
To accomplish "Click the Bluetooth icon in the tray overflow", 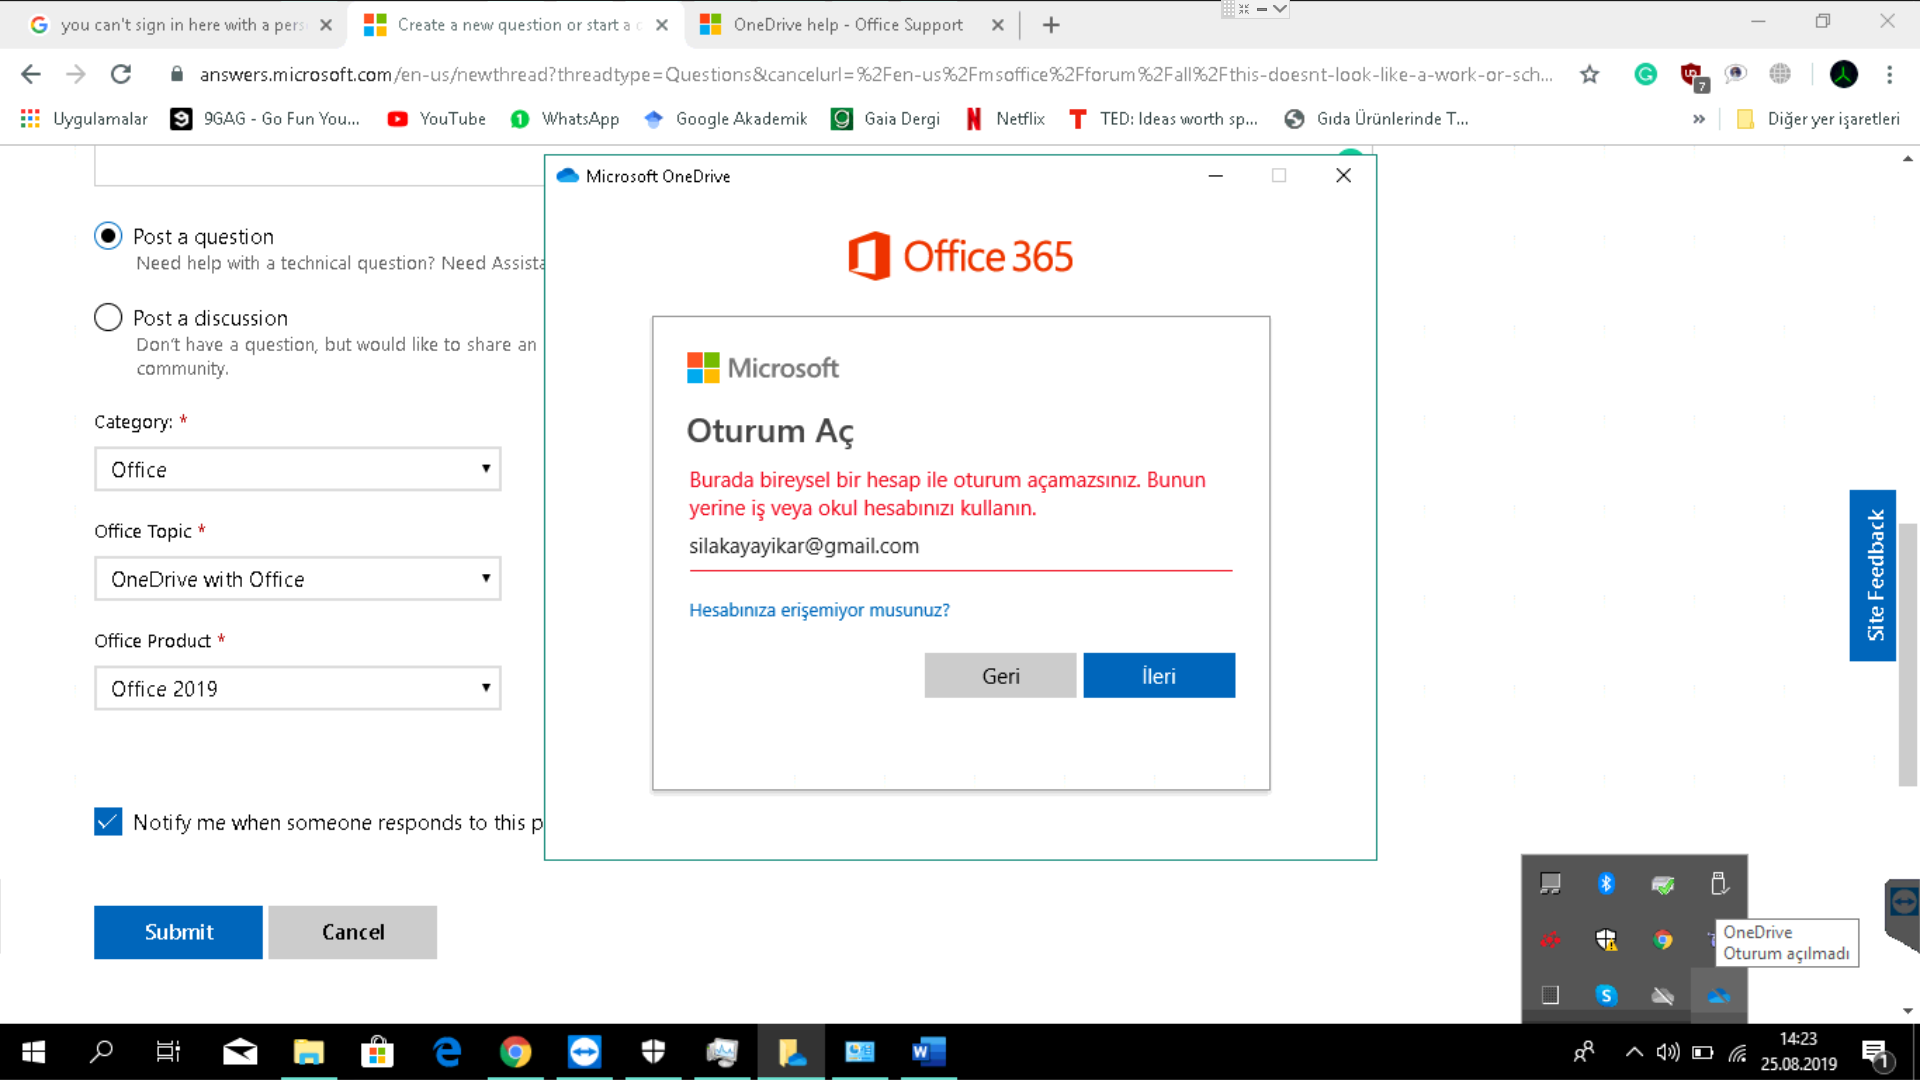I will 1606,883.
